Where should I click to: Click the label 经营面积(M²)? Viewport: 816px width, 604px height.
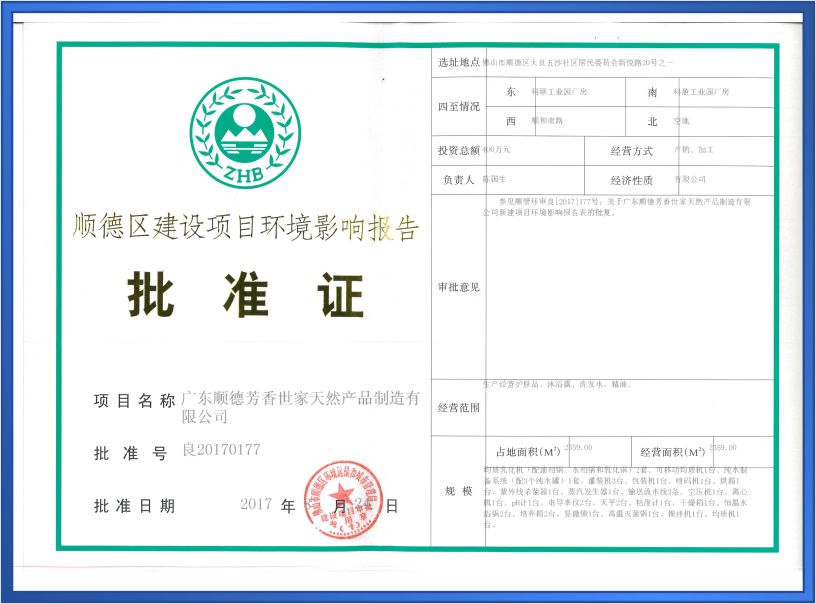672,452
